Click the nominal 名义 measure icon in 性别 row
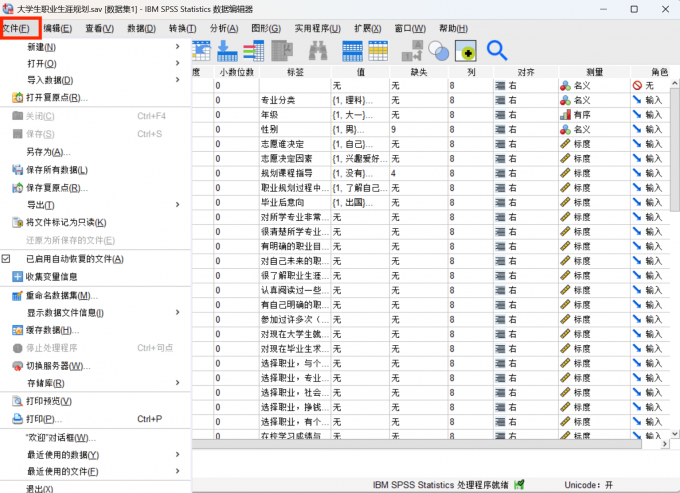This screenshot has height=493, width=680. click(565, 129)
